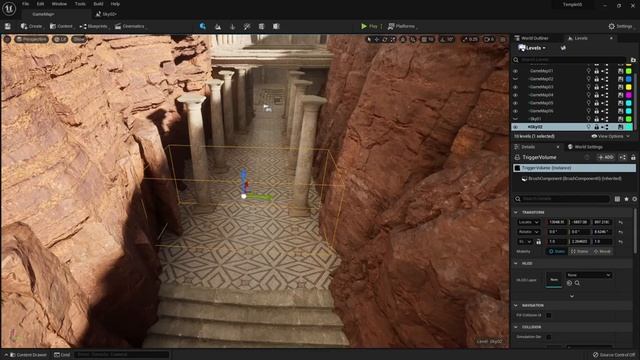Browse to HLOD layer asset icon
Viewport: 640px width, 360px height.
point(577,283)
